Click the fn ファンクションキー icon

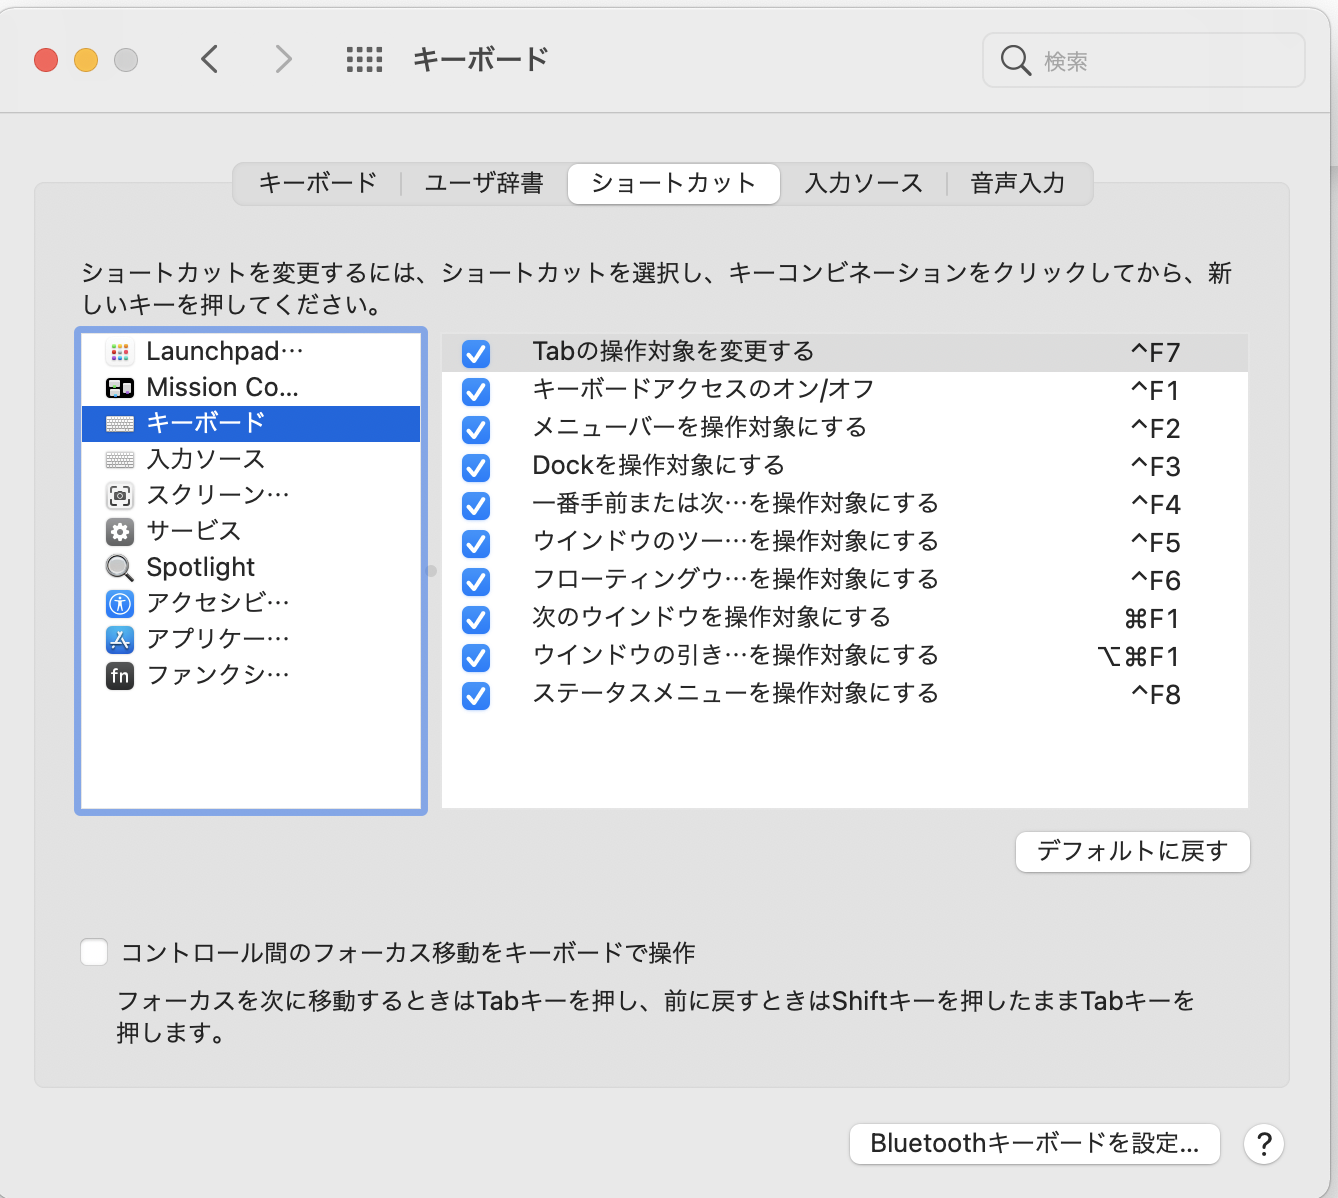[x=120, y=676]
